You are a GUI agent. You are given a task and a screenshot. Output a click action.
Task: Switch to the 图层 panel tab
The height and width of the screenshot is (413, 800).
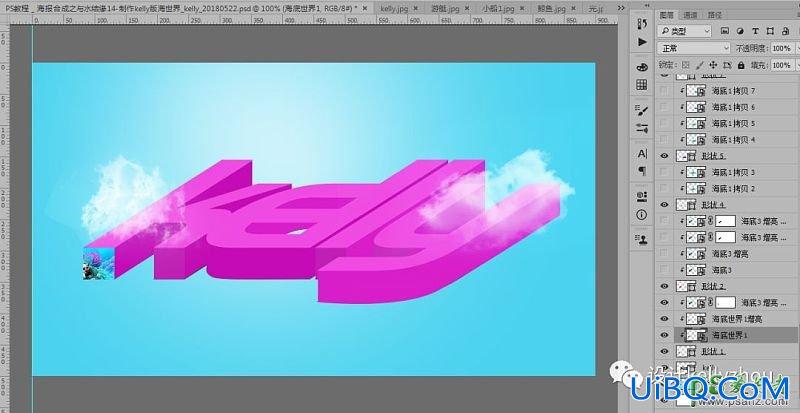pyautogui.click(x=667, y=15)
